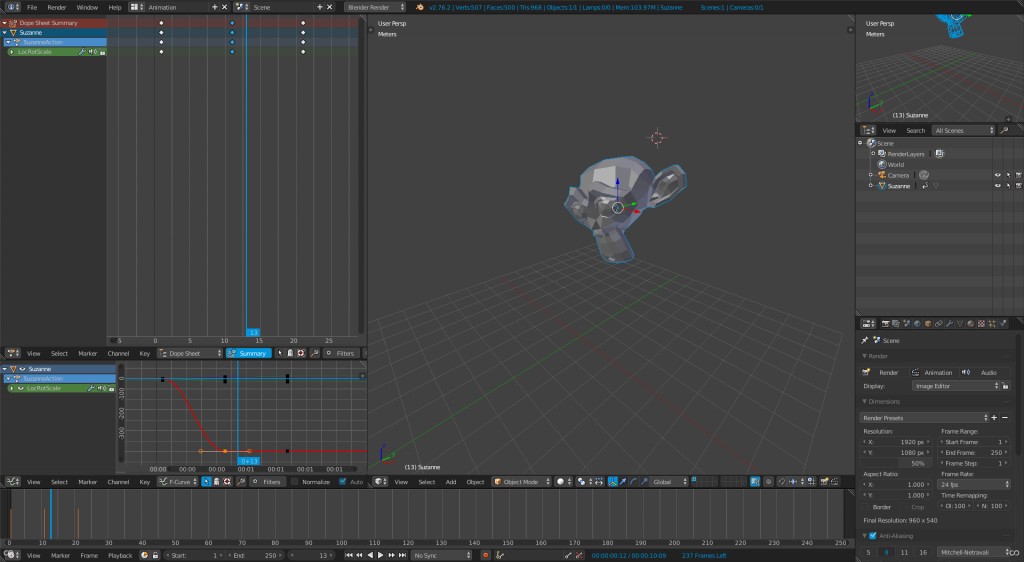1024x562 pixels.
Task: Open the Playback menu in timeline header
Action: coord(120,555)
